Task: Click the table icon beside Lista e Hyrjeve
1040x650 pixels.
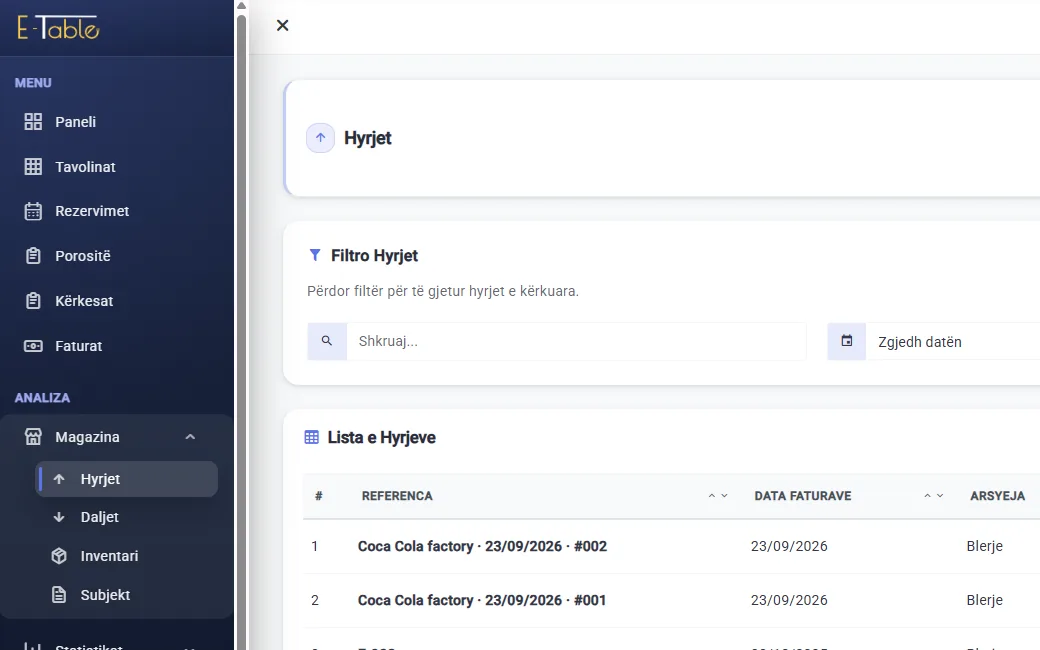Action: [312, 437]
